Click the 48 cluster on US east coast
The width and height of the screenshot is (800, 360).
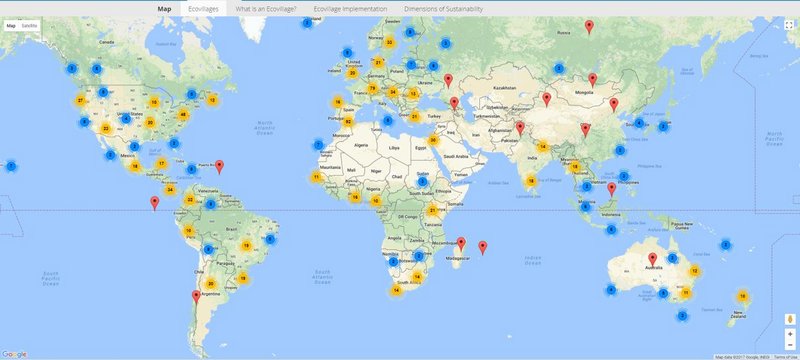click(183, 114)
